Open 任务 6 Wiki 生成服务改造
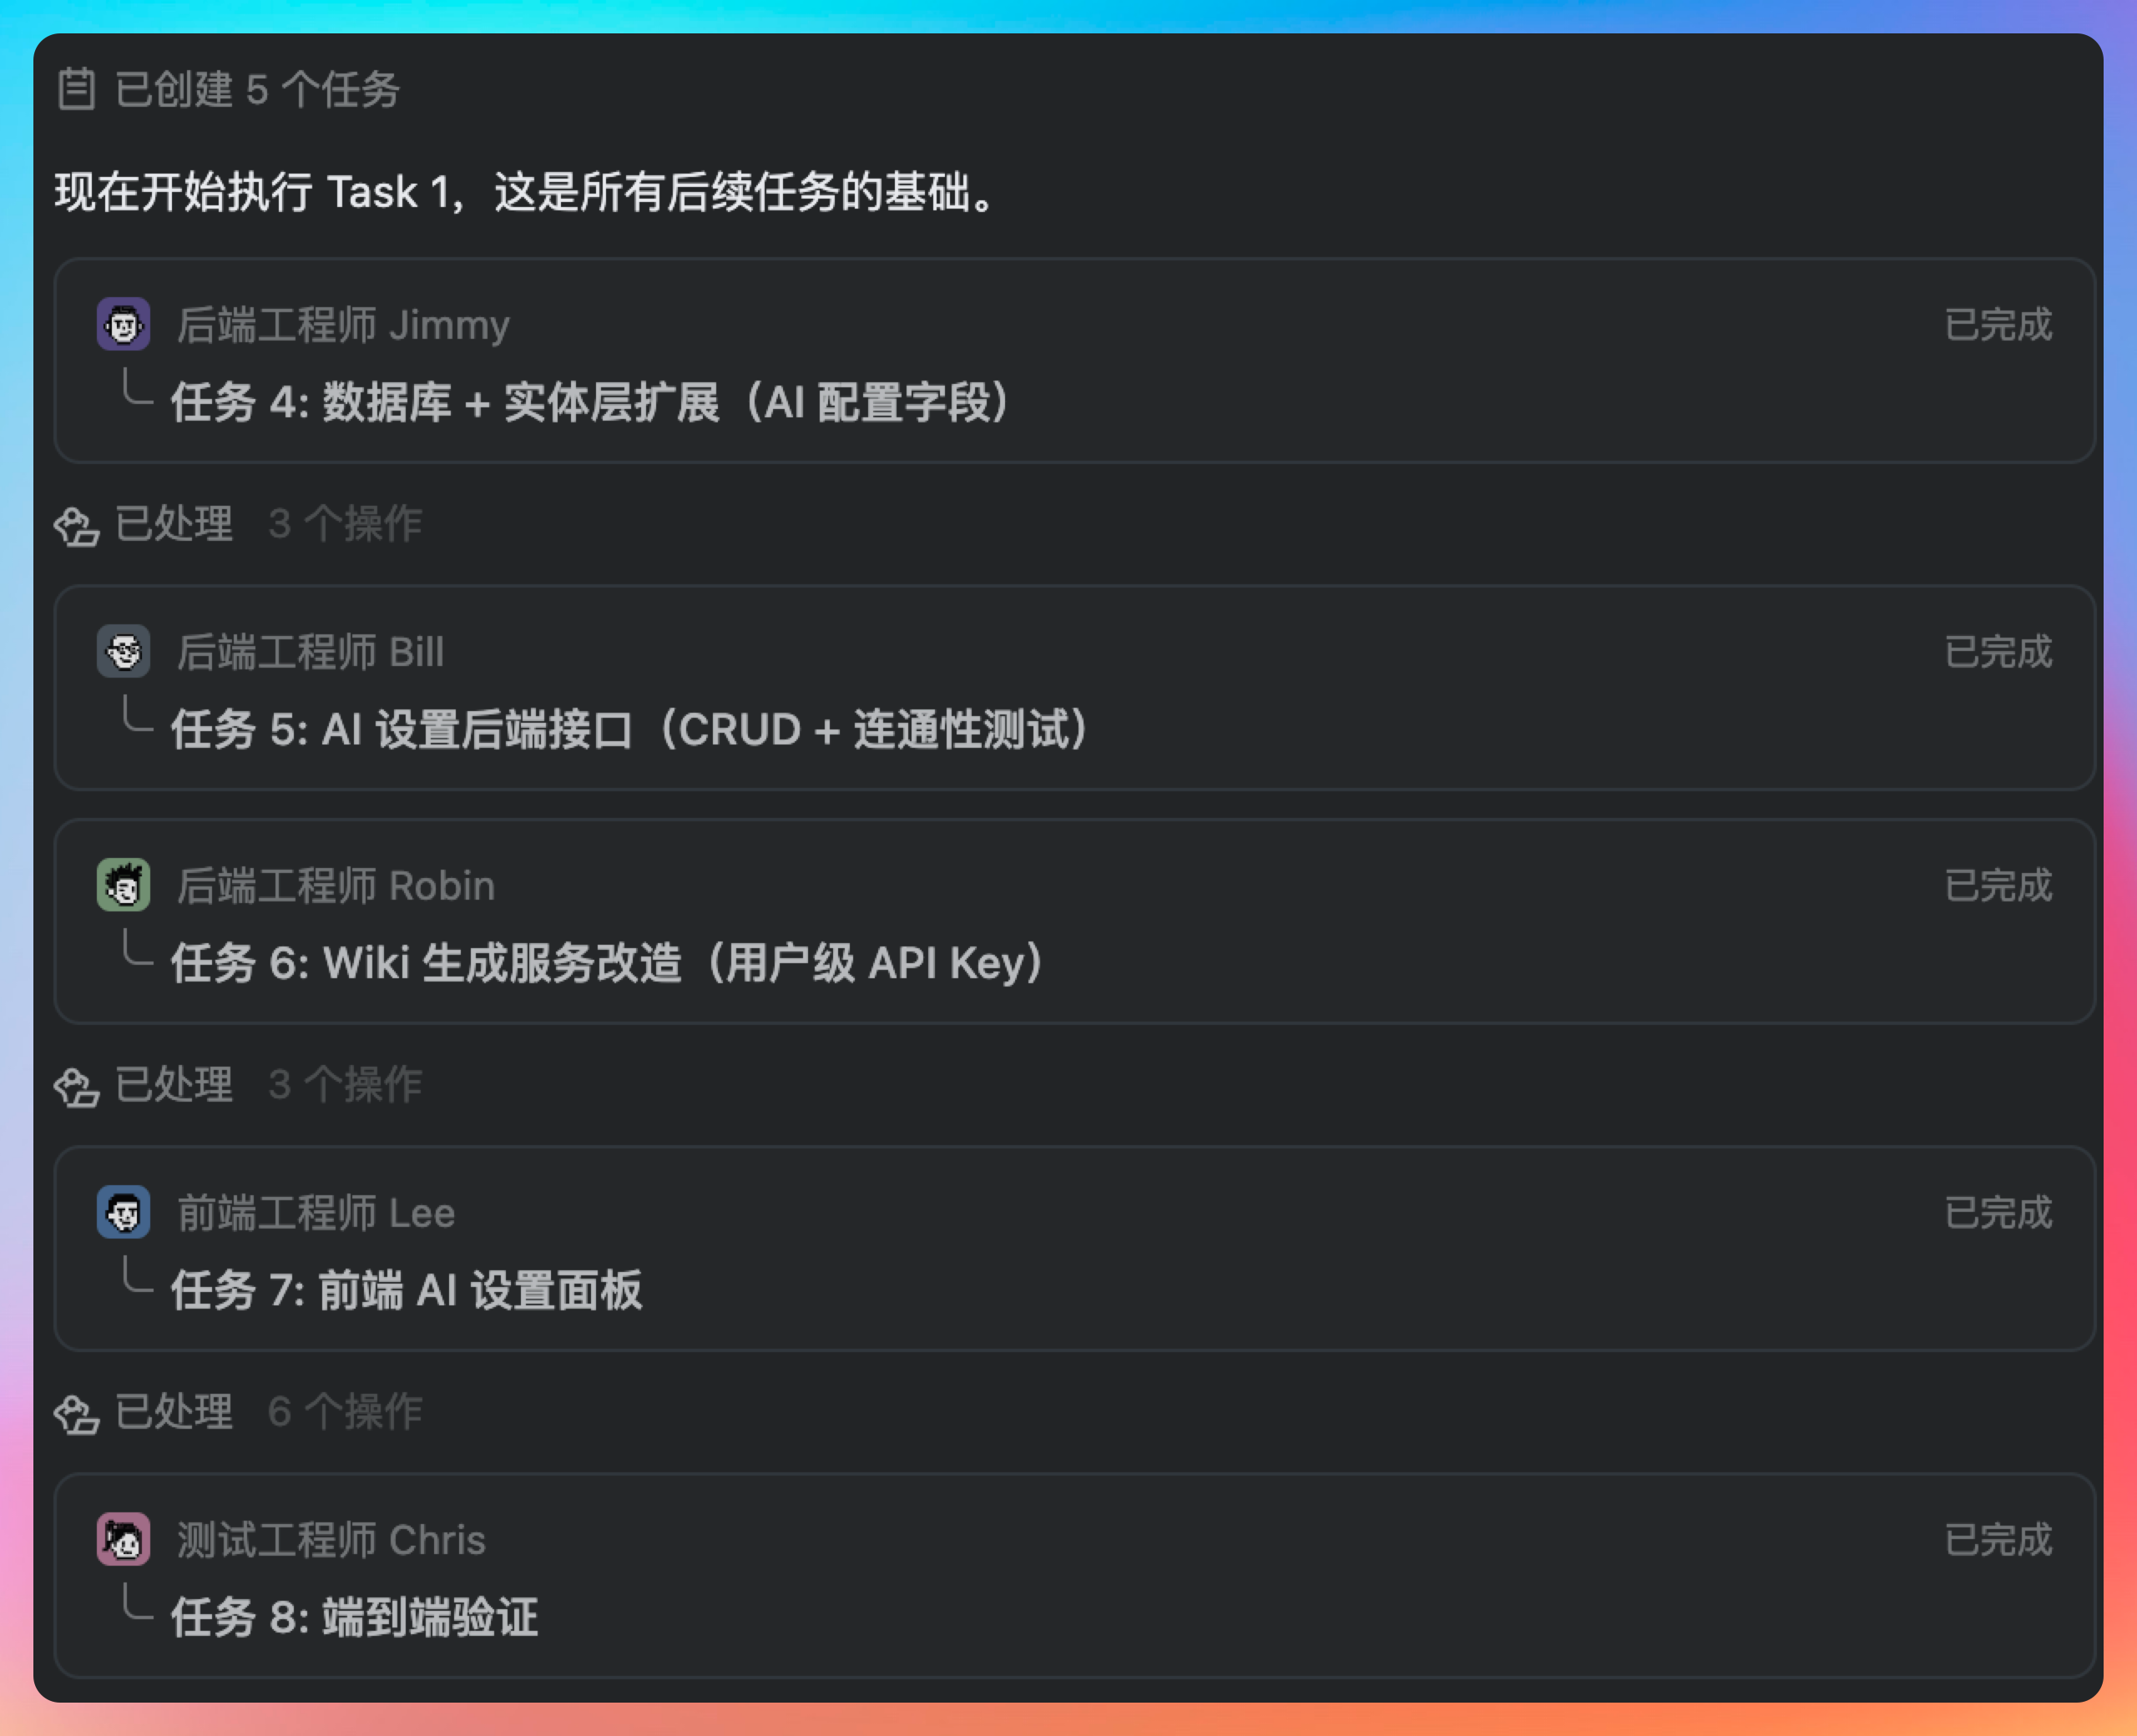Viewport: 2137px width, 1736px height. tap(607, 964)
